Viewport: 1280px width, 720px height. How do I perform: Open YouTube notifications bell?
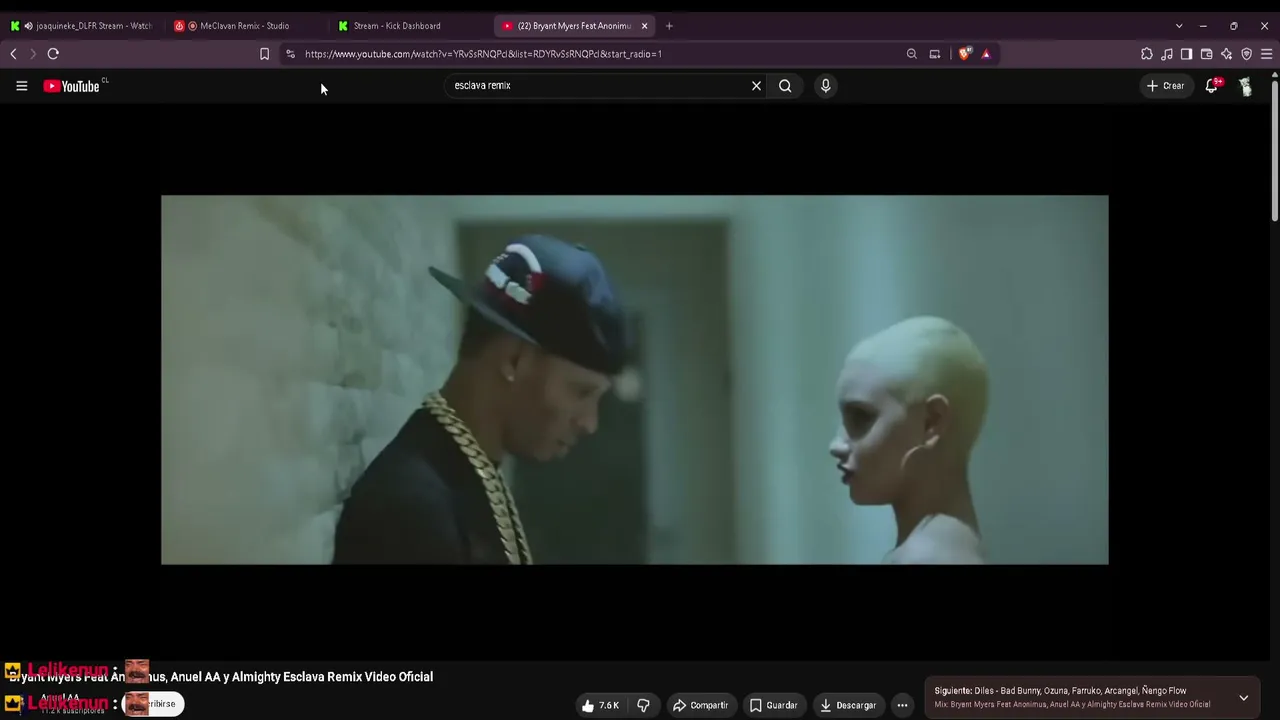click(1212, 86)
